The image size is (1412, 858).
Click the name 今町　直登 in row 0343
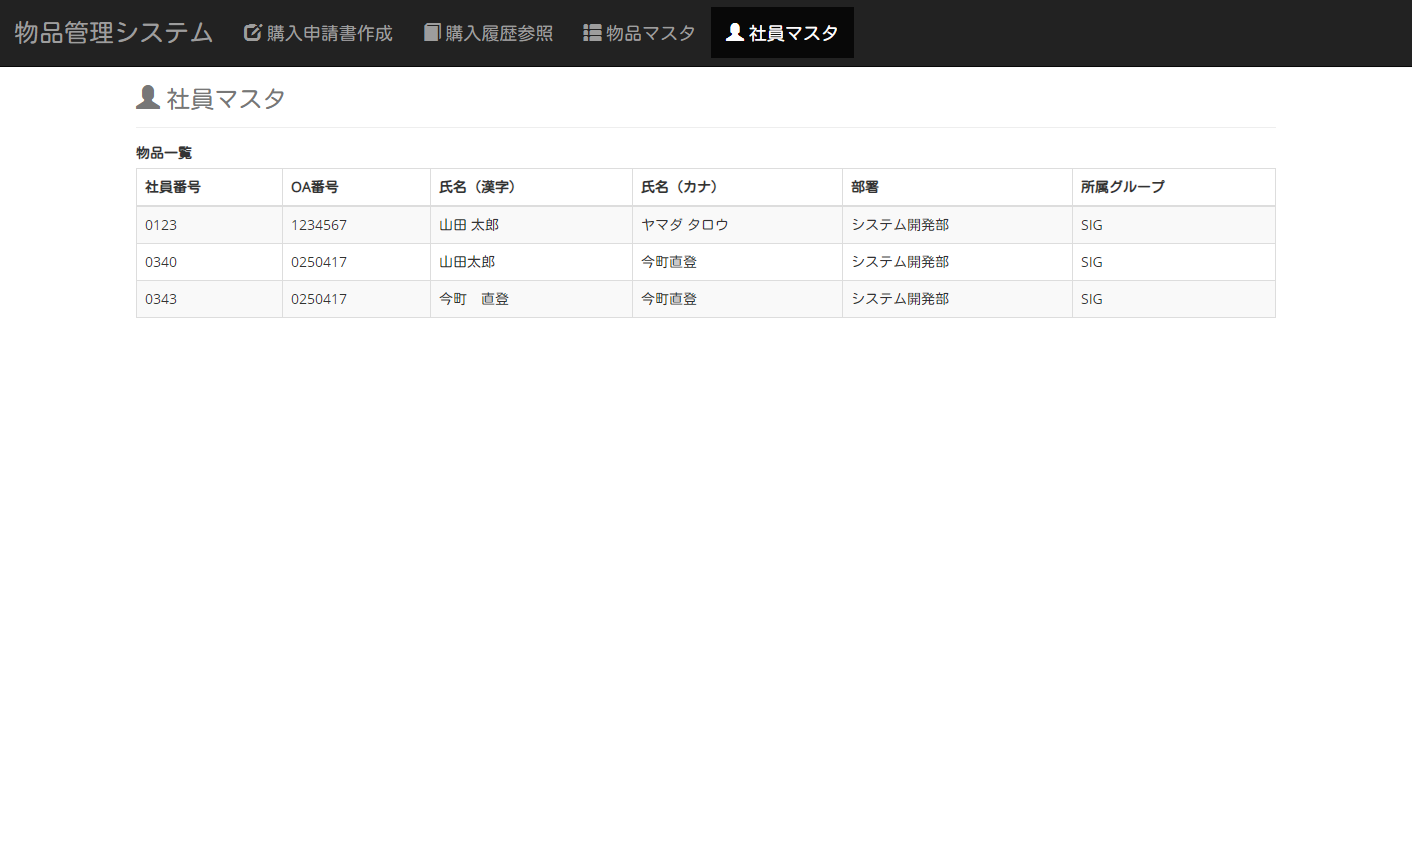(x=474, y=299)
